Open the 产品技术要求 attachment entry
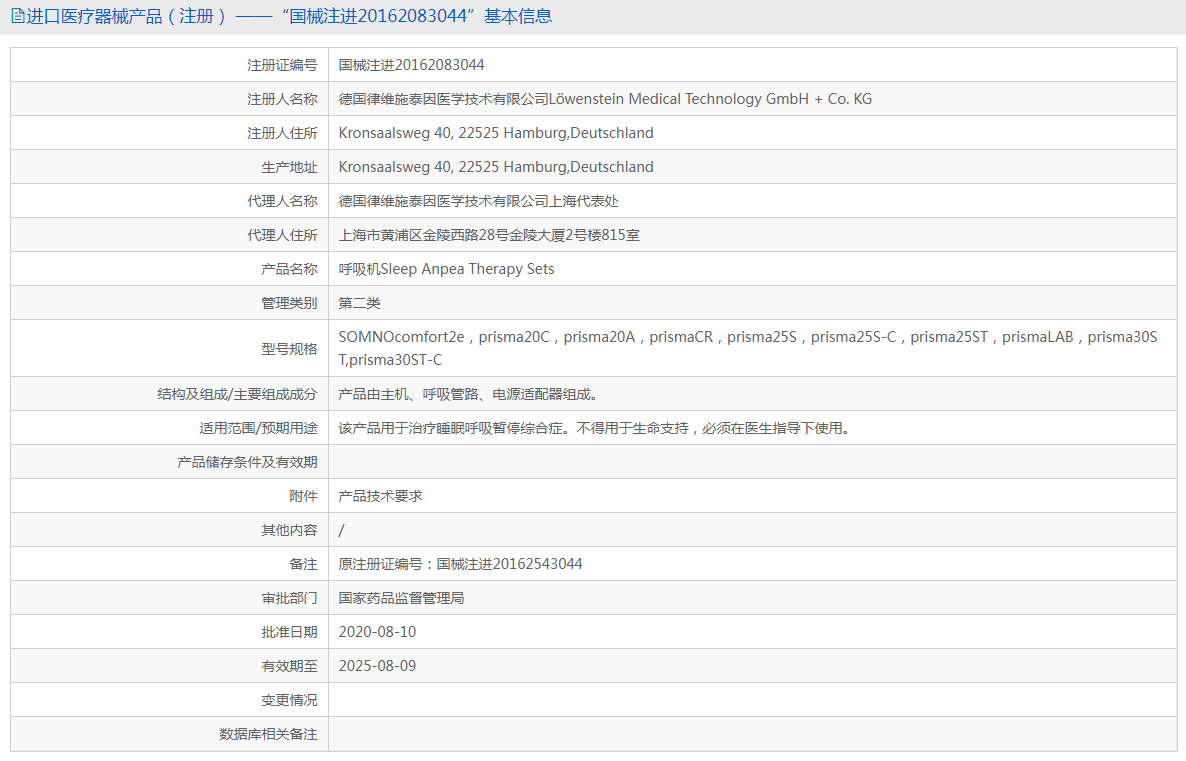Screen dimensions: 1186x761 coord(380,496)
